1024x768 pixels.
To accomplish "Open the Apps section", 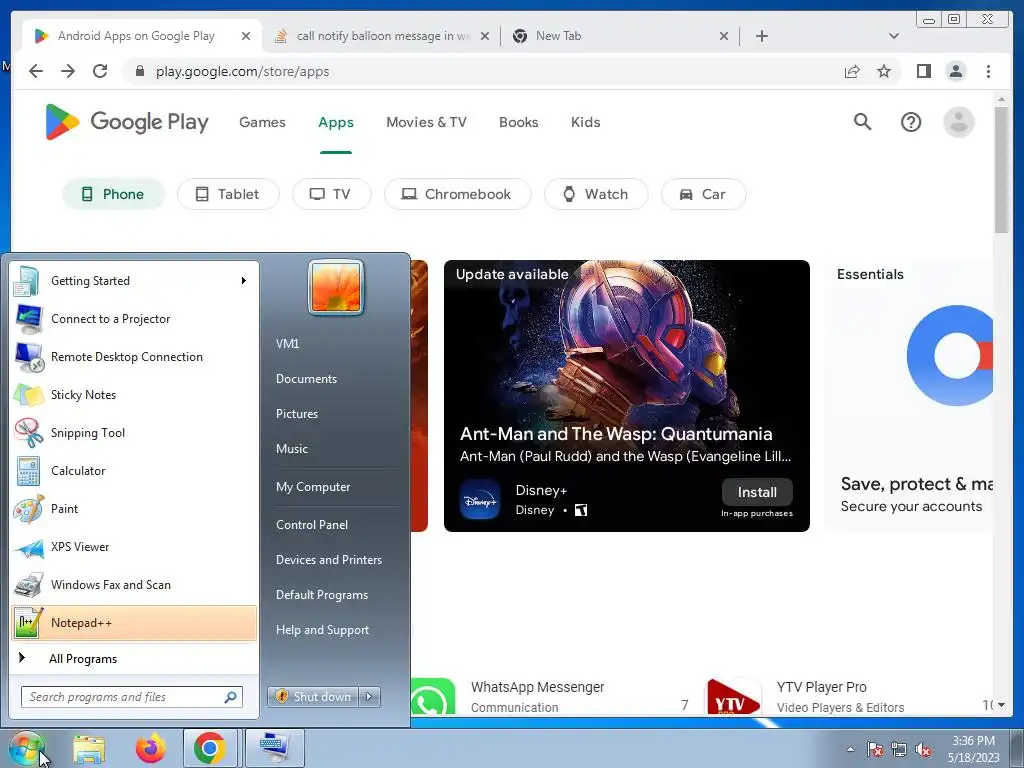I will coord(336,122).
